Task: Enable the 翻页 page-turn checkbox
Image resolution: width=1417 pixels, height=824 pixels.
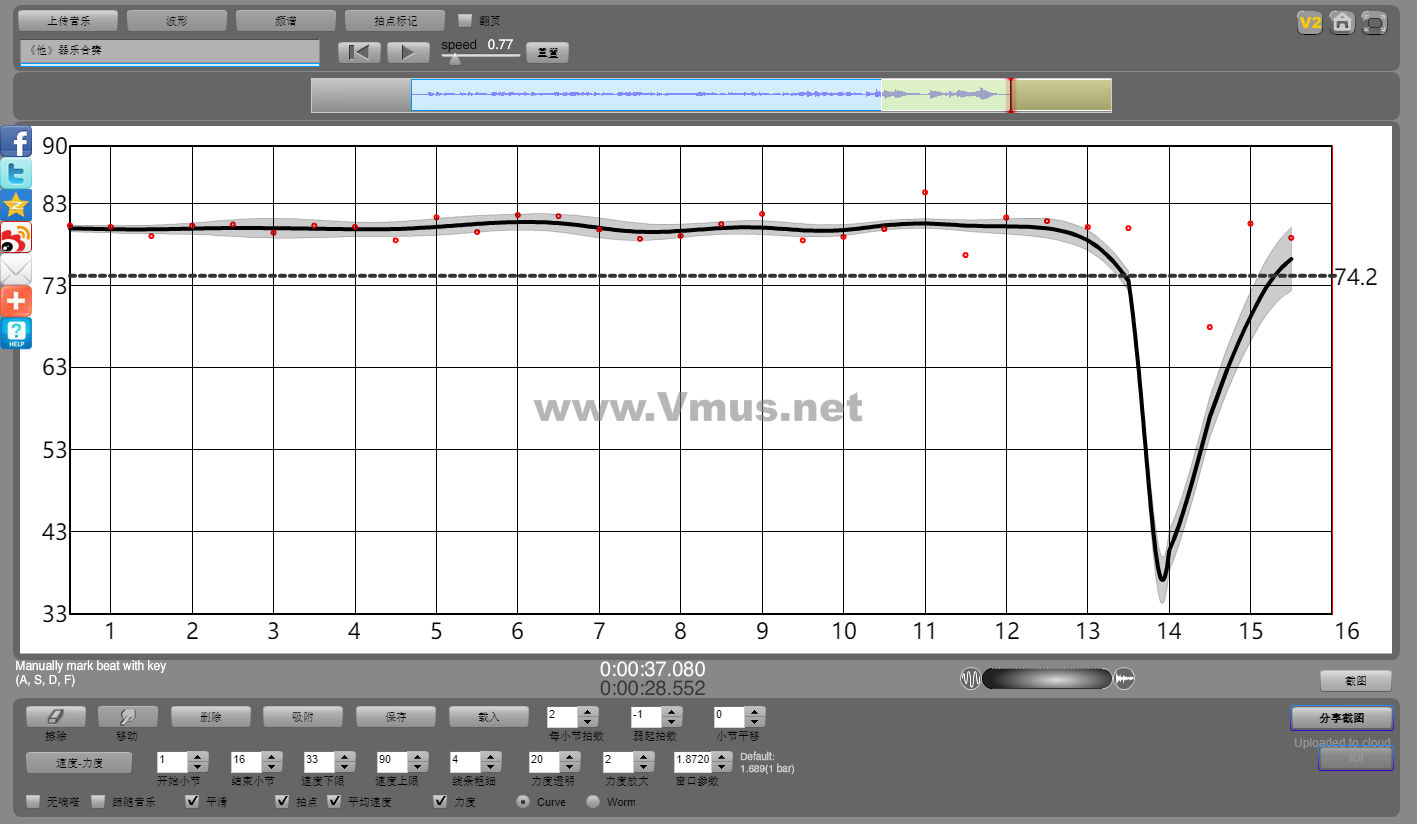Action: click(x=465, y=20)
